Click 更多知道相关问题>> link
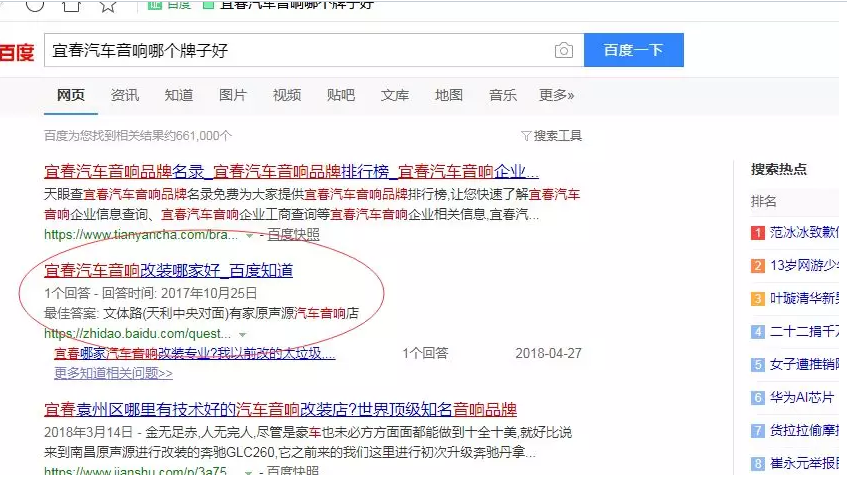847x490 pixels. coord(113,373)
